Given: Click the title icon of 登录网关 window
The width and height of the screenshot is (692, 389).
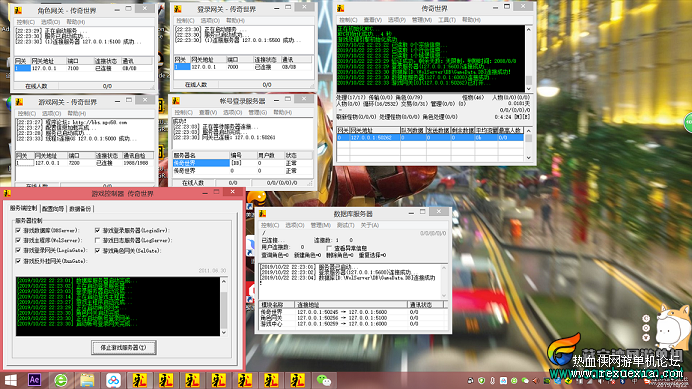Looking at the screenshot, I should (x=178, y=9).
